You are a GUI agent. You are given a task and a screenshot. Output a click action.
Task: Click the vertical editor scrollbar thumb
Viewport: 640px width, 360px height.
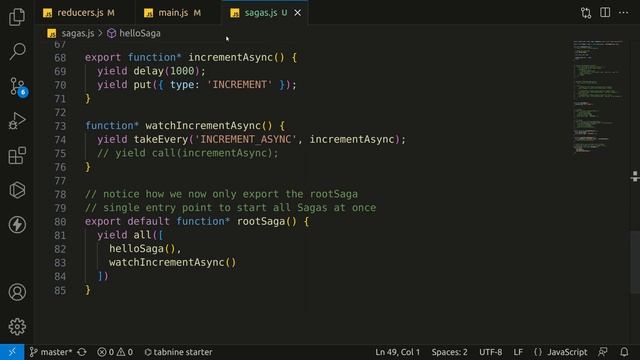[x=635, y=262]
